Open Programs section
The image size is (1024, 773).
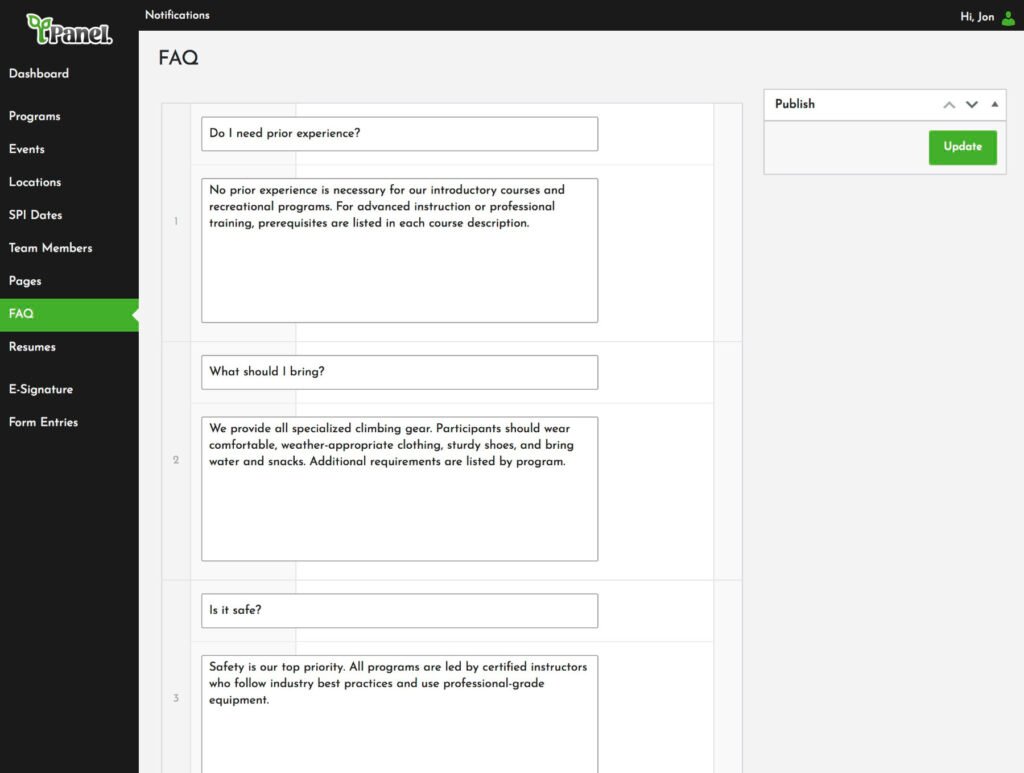35,116
